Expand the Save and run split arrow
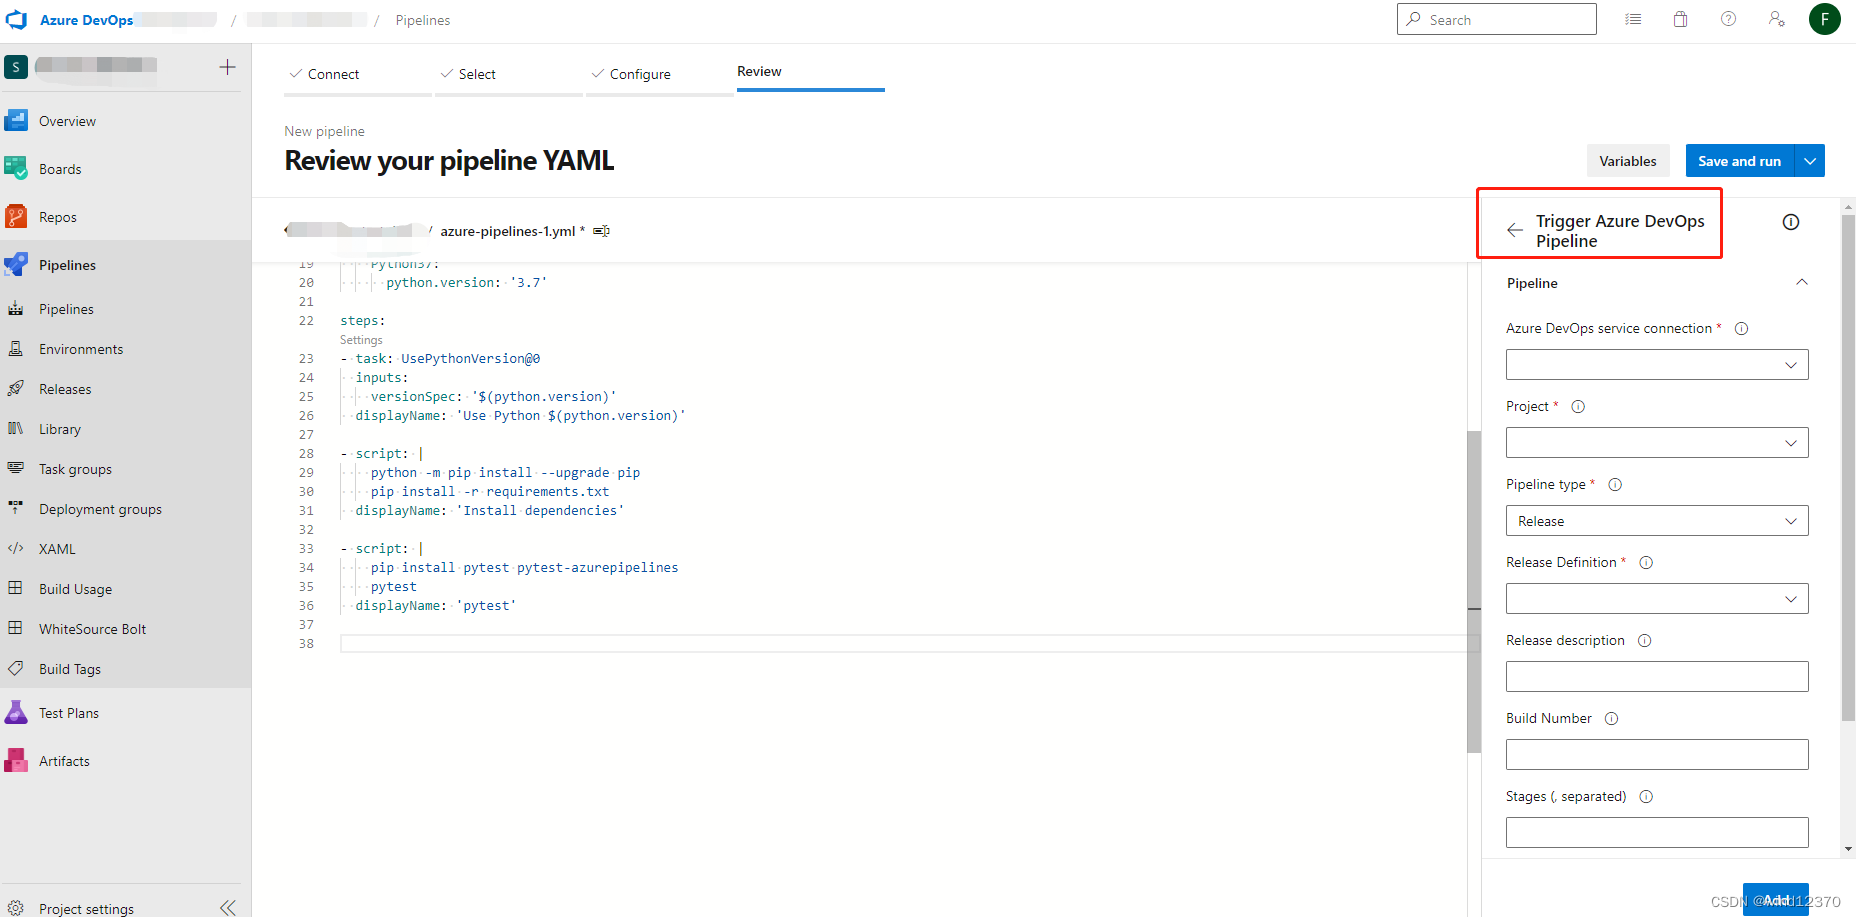 click(1809, 160)
